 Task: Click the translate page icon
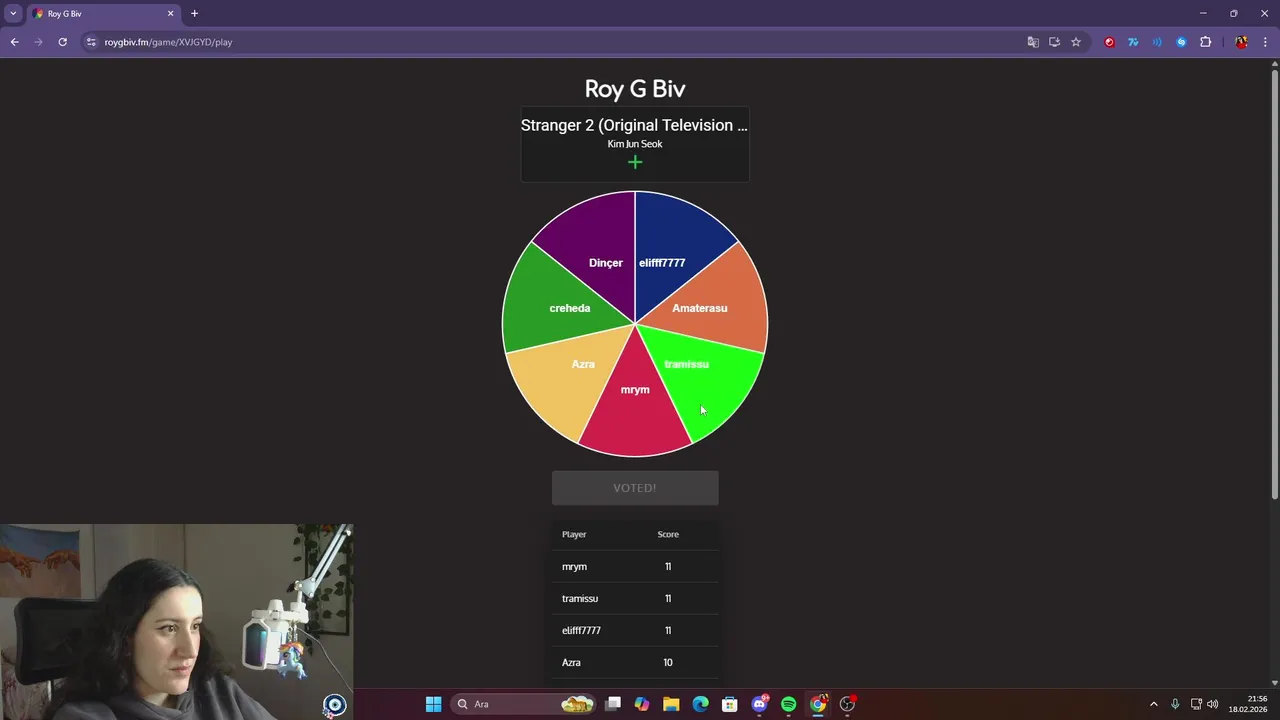point(1033,42)
